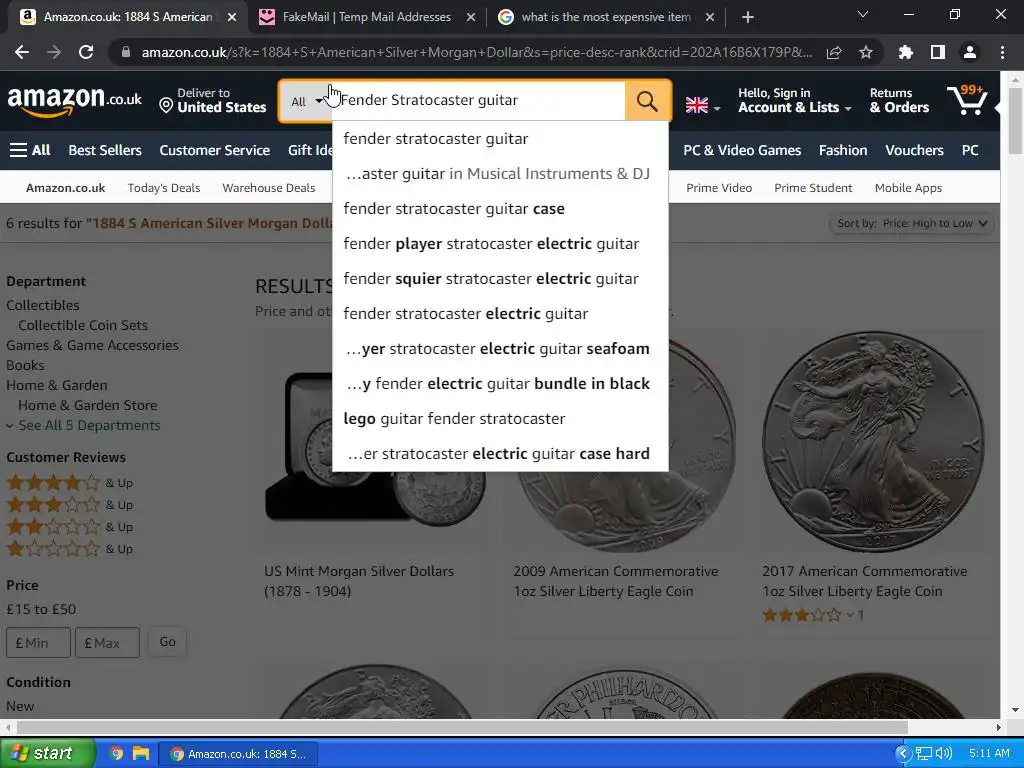Choose suggestion fender player stratocaster electric guitar
1024x768 pixels.
pos(500,244)
